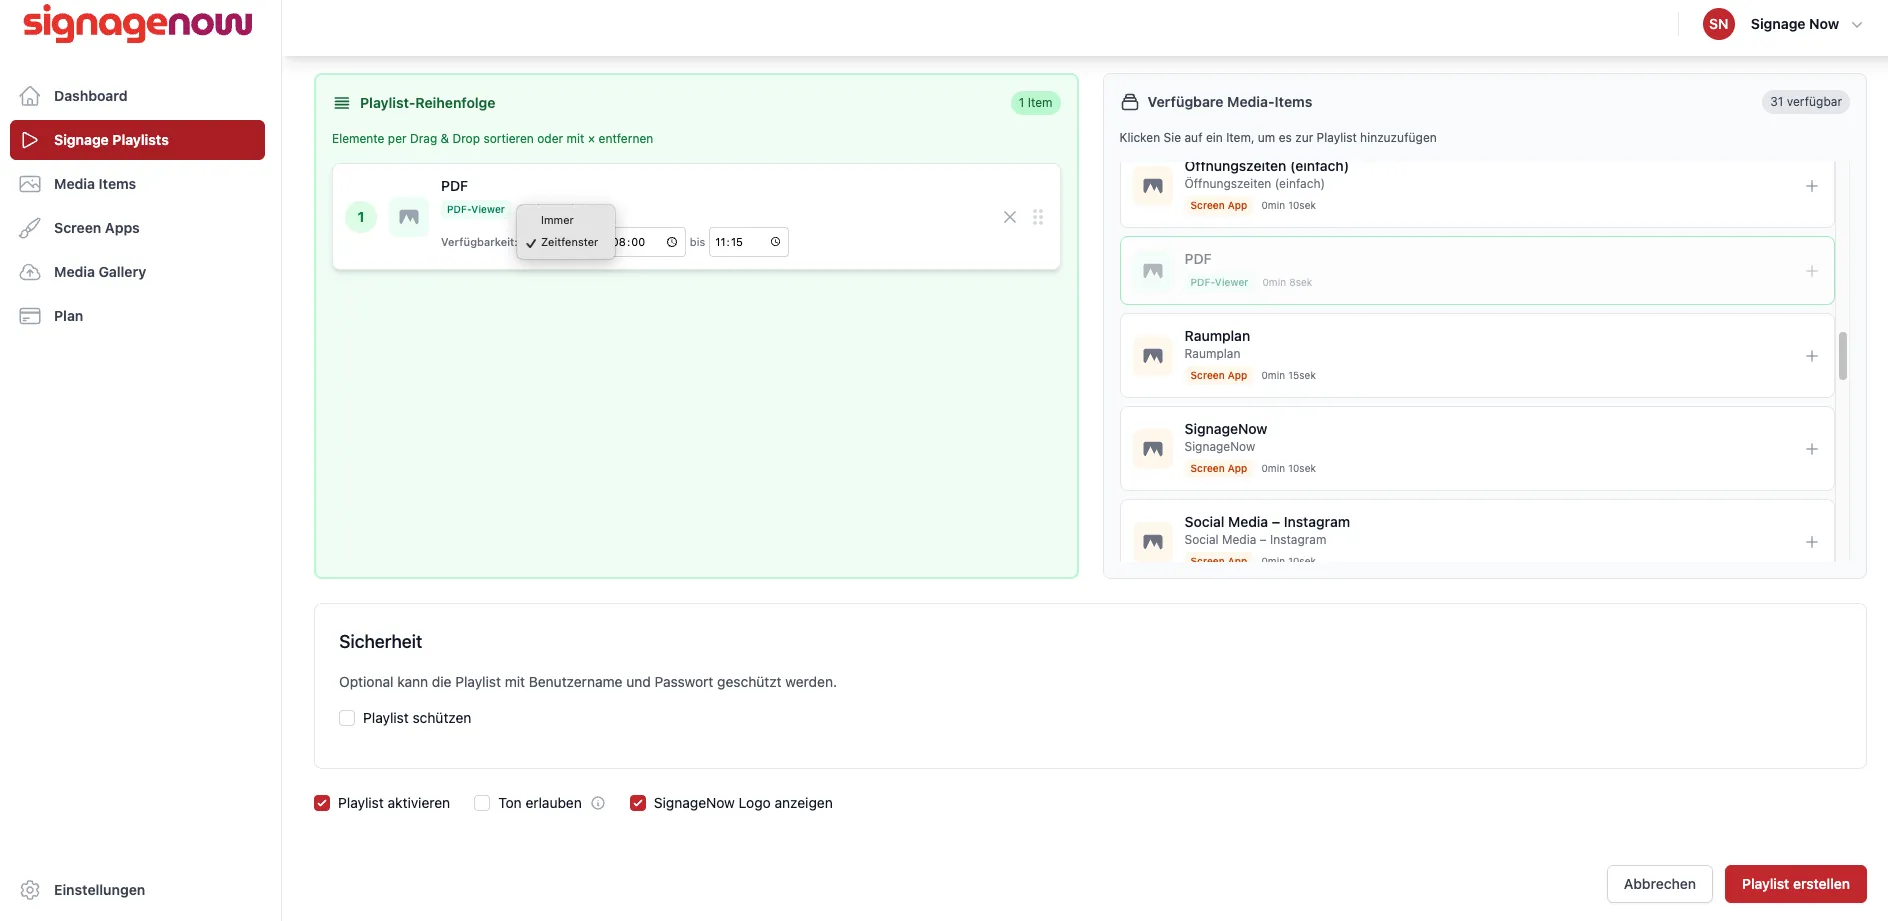Click Playlist erstellen button

pyautogui.click(x=1795, y=884)
